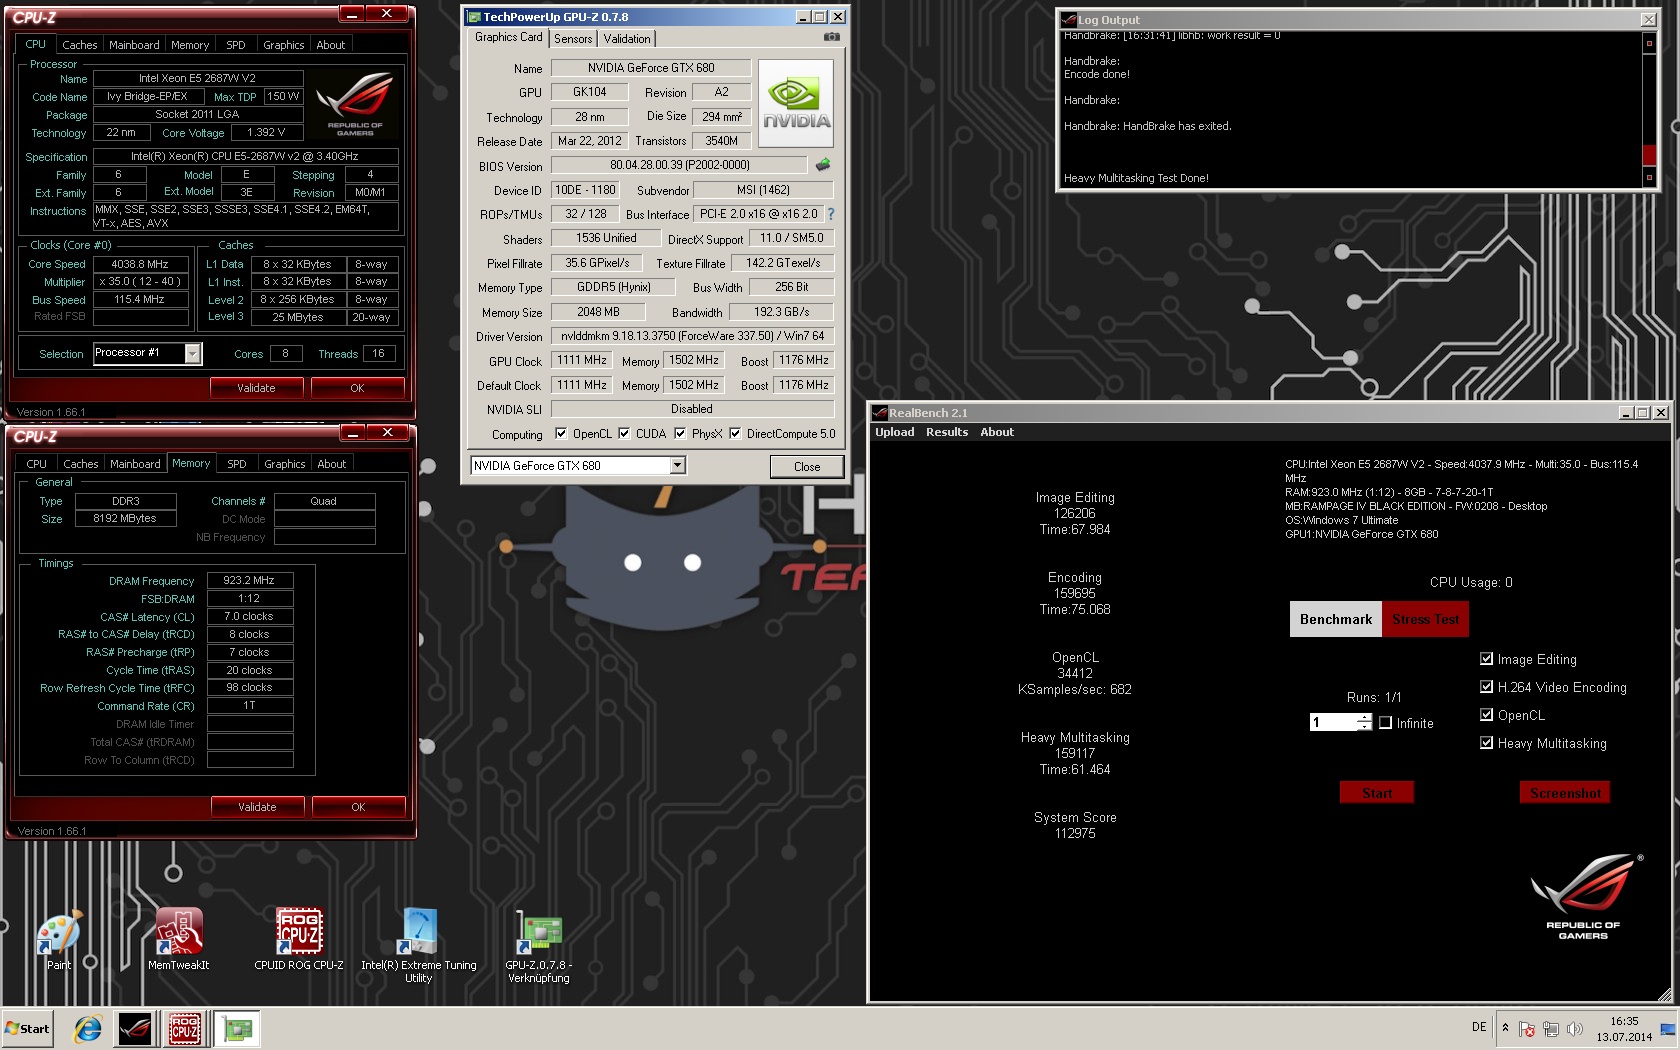The width and height of the screenshot is (1680, 1050).
Task: Open the Paint desktop shortcut
Action: click(x=59, y=940)
